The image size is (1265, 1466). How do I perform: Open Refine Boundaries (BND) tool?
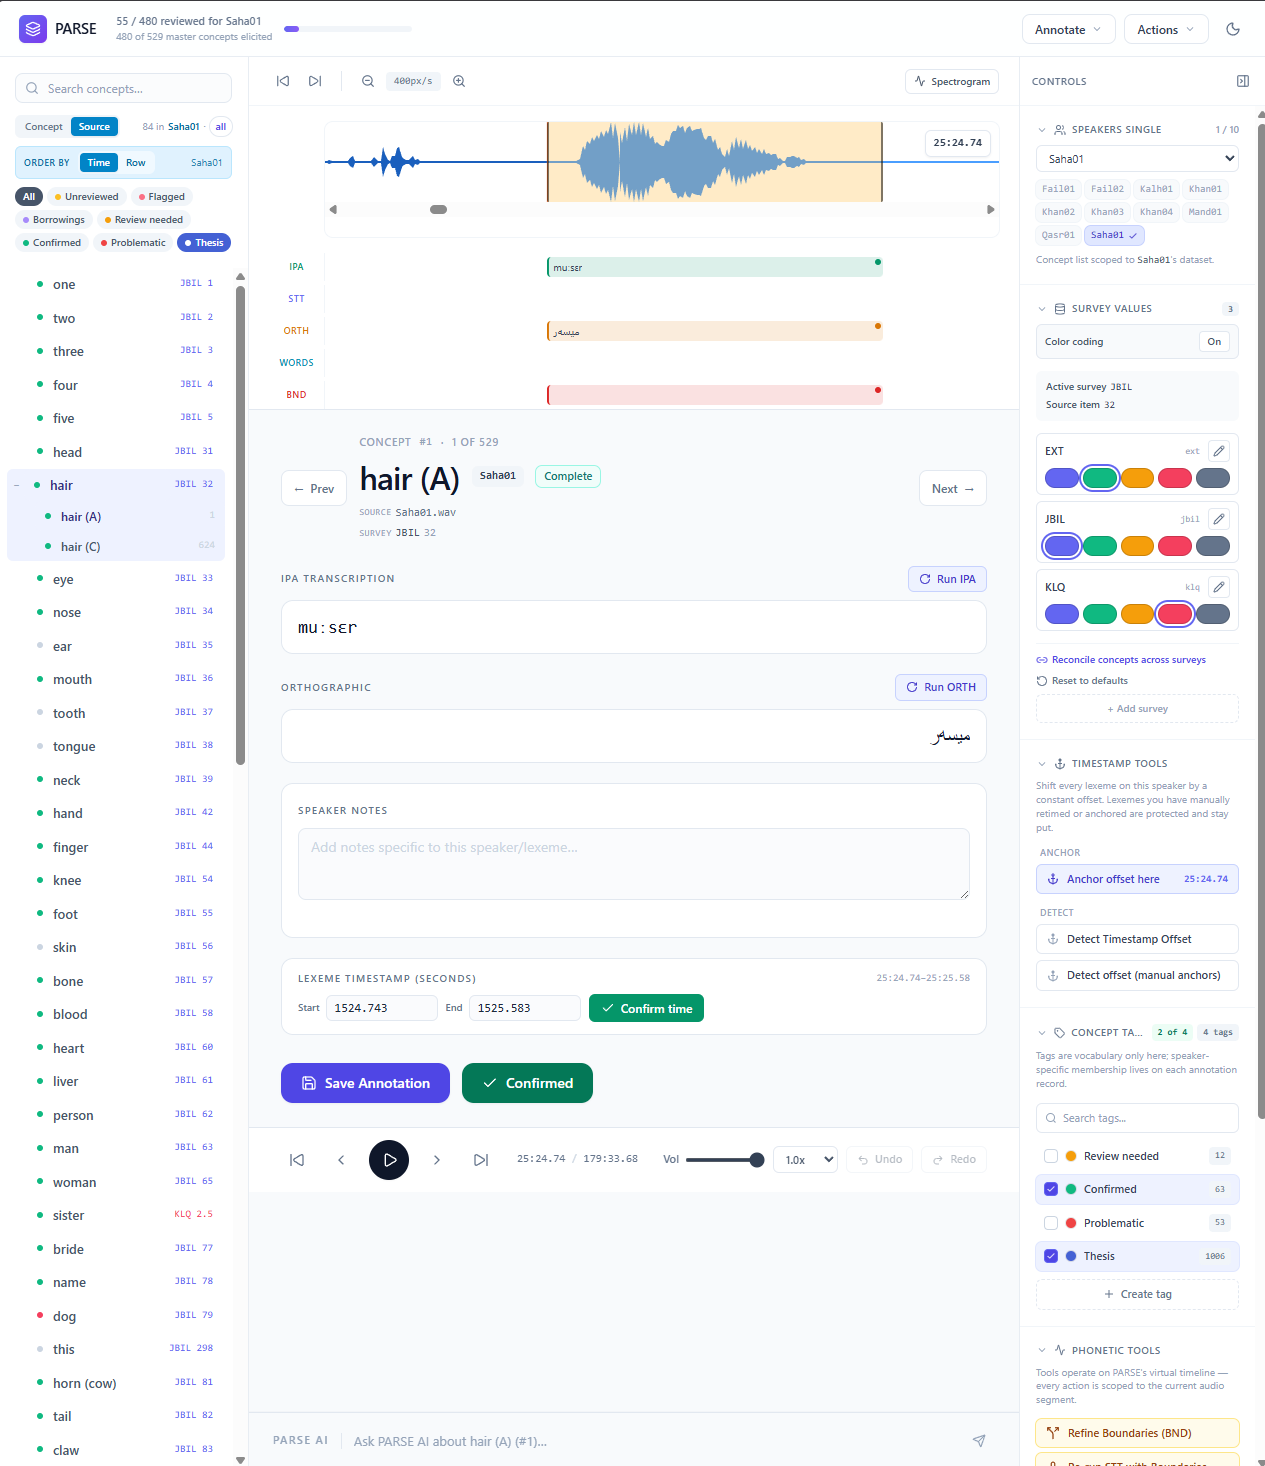(1137, 1433)
